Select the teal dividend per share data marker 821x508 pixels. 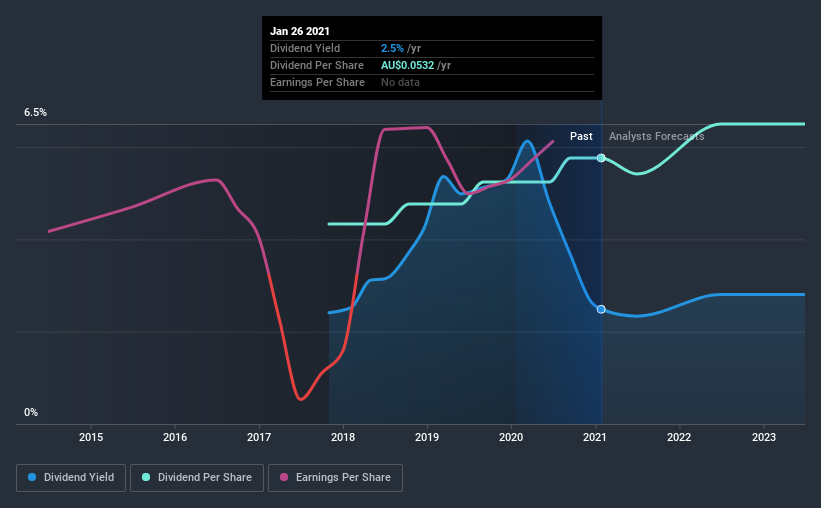601,158
